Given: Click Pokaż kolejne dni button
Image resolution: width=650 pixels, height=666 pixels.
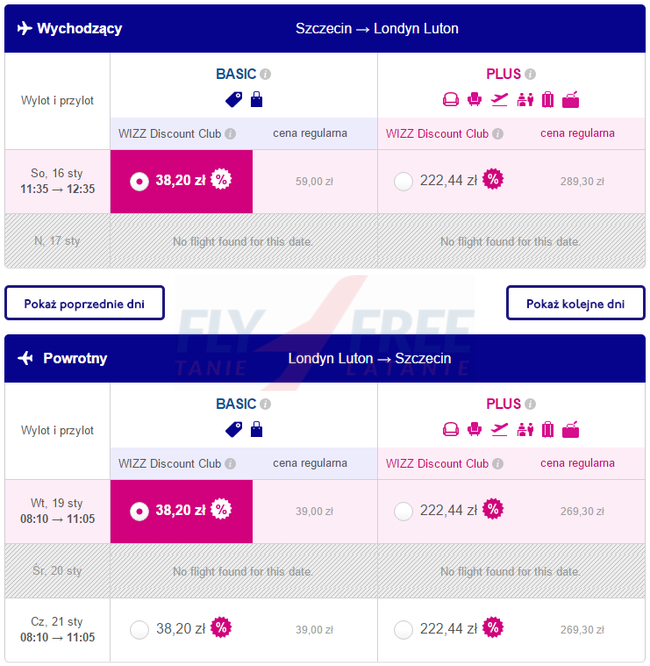Looking at the screenshot, I should pos(575,303).
